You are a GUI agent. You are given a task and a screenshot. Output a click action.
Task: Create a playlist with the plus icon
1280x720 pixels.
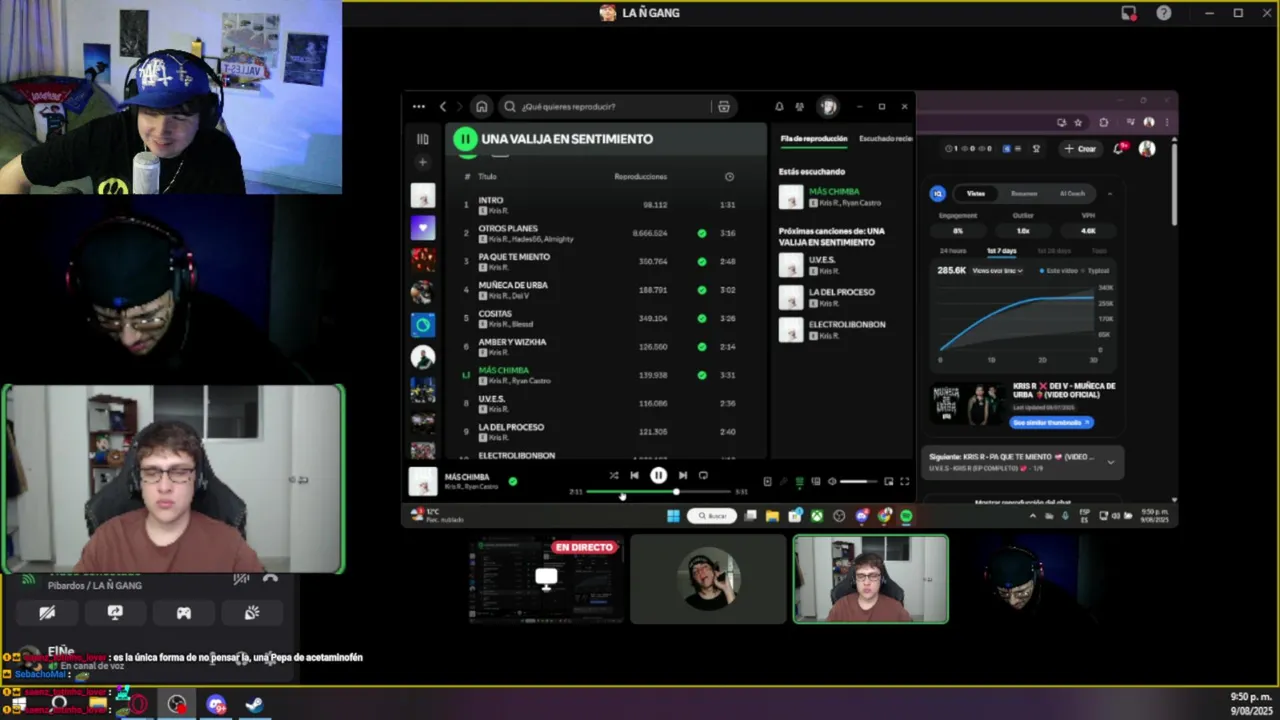coord(422,162)
